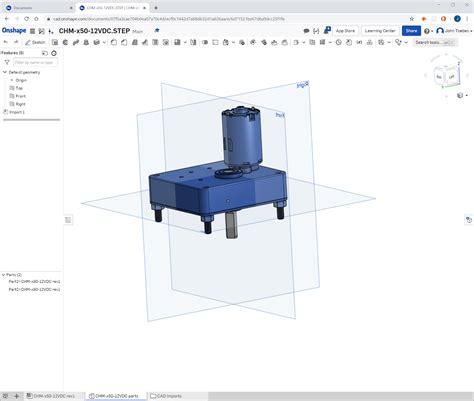Select the variable (x) tool icon
Image resolution: width=474 pixels, height=401 pixels.
pos(359,42)
